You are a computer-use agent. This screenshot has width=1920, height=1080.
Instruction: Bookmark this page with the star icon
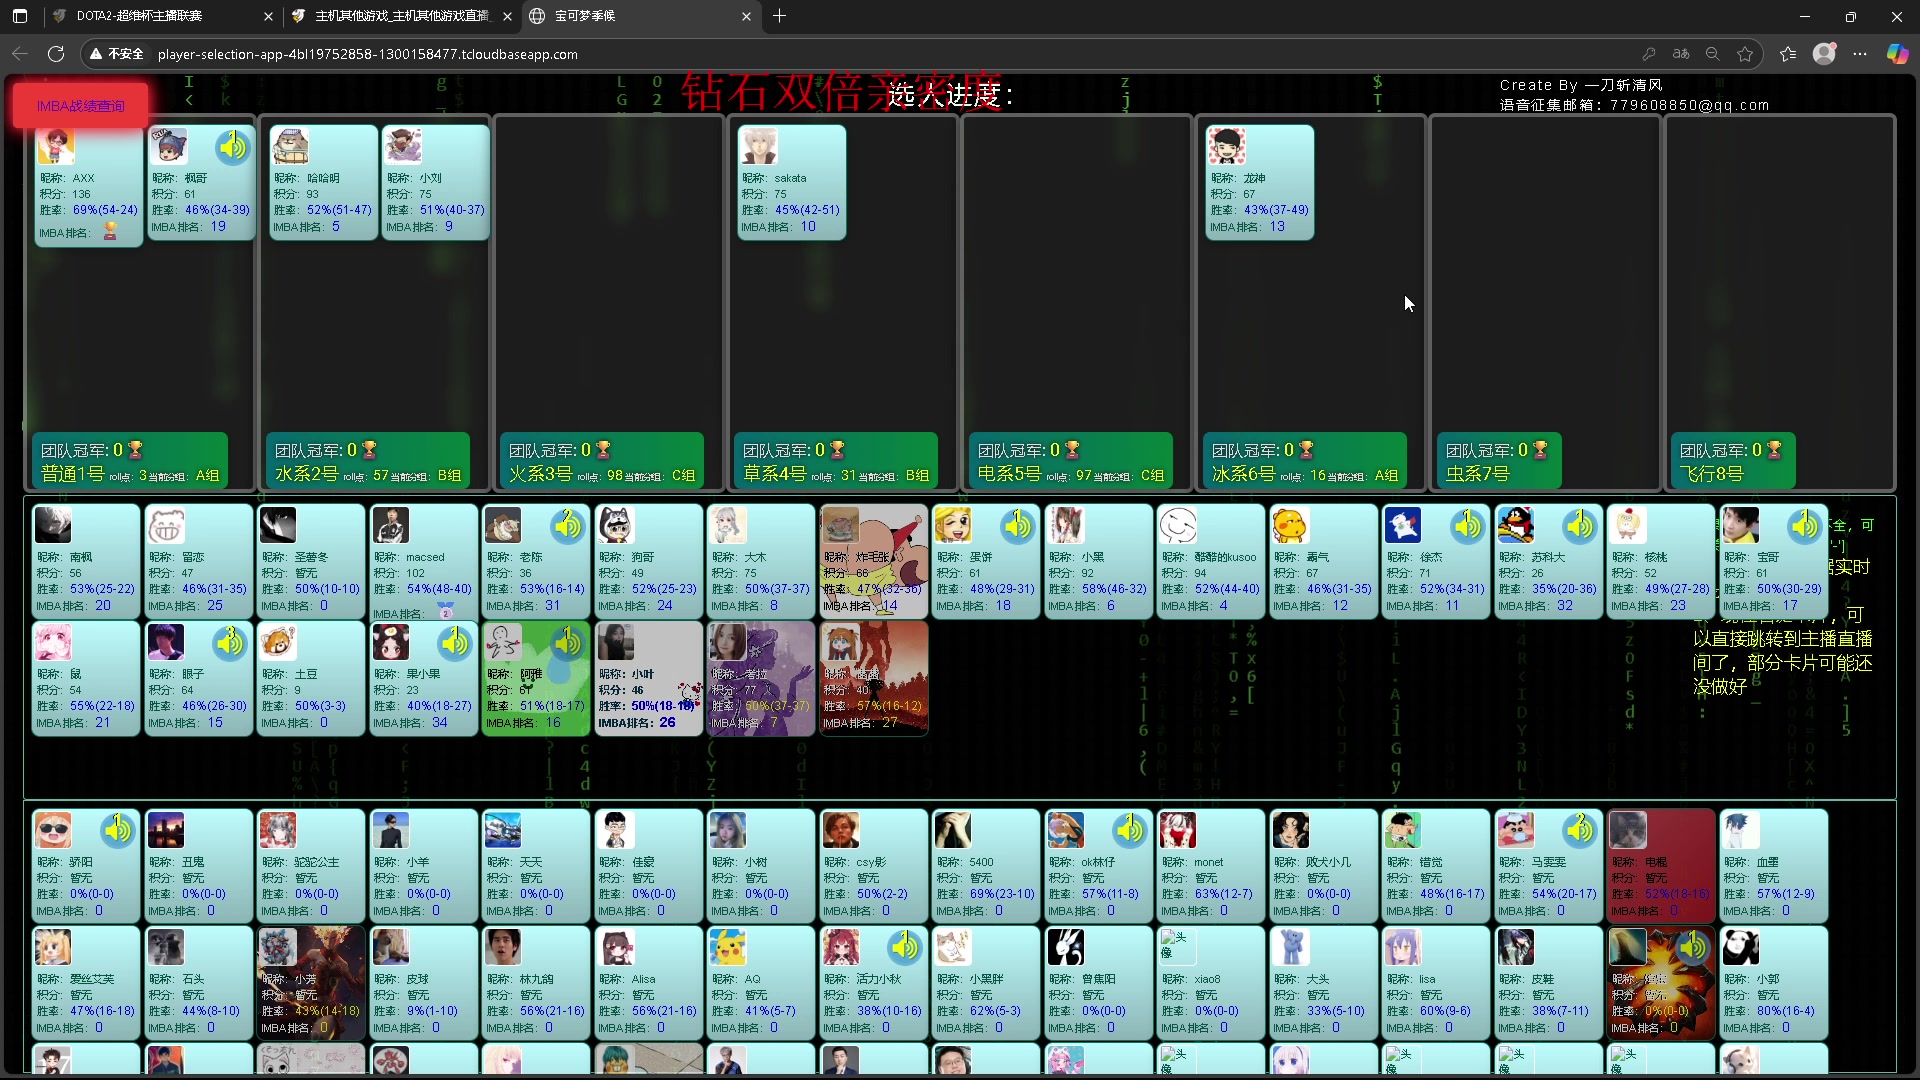(x=1745, y=54)
